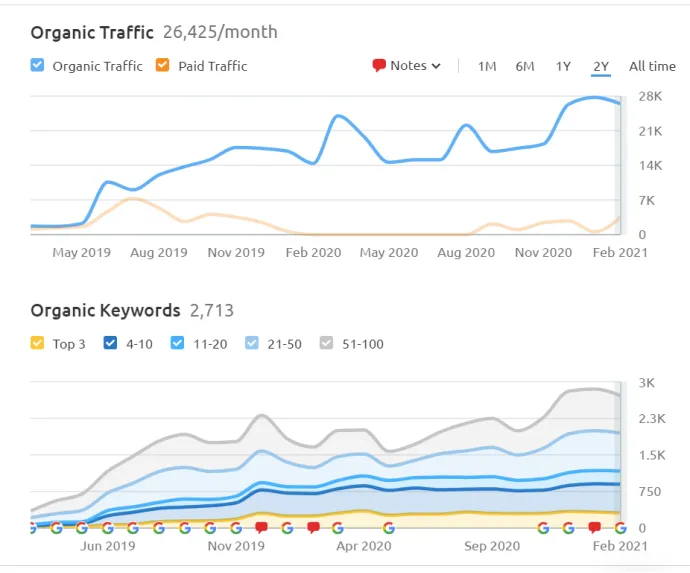Click the Google update icon at Feb 2021
Viewport: 690px width, 573px height.
click(620, 527)
